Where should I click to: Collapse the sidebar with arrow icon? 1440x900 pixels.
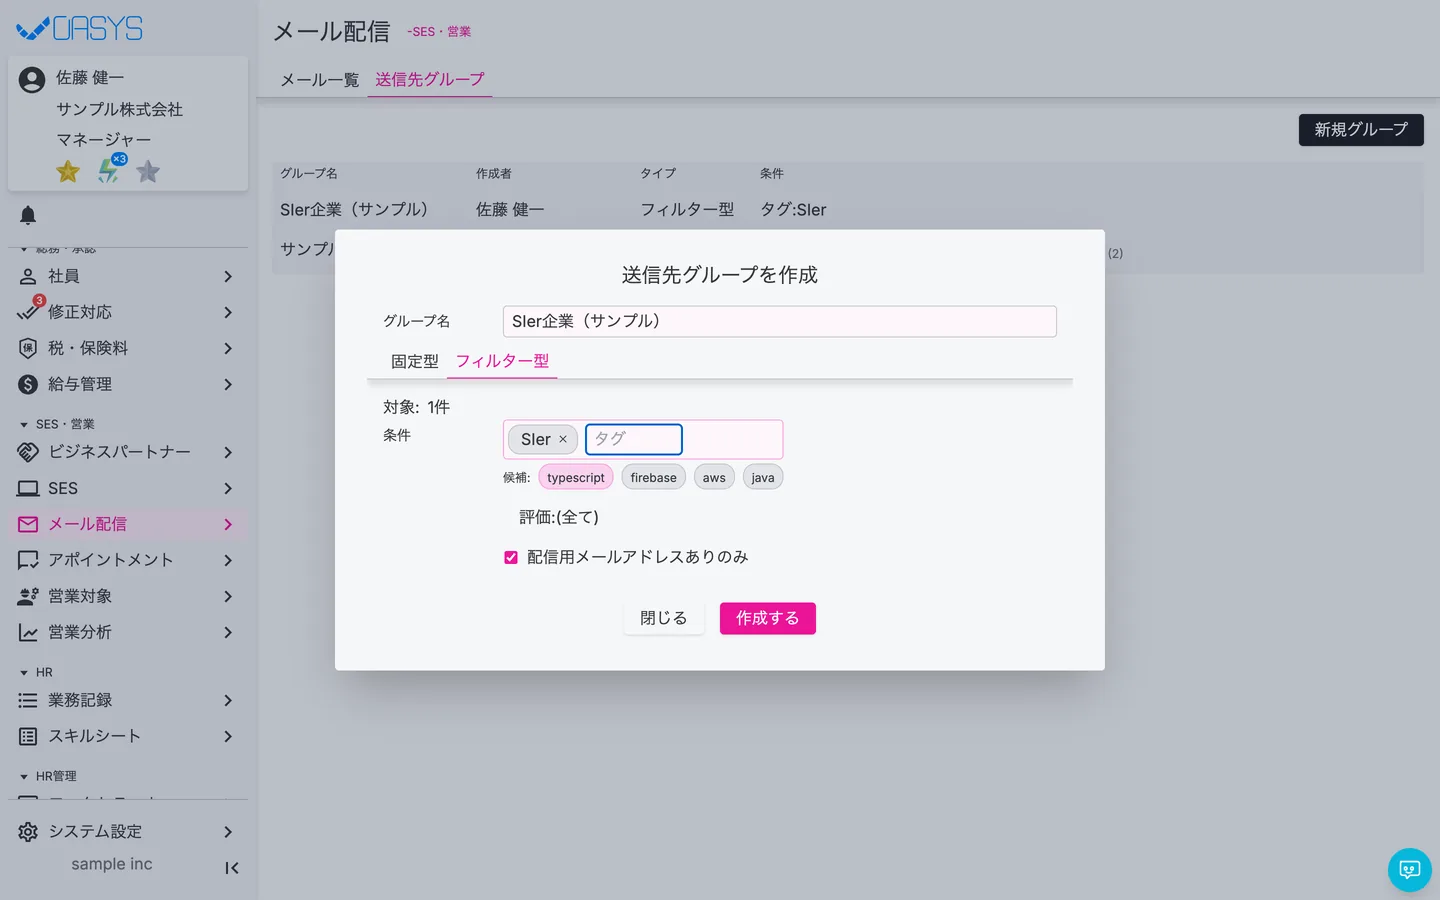pos(232,868)
